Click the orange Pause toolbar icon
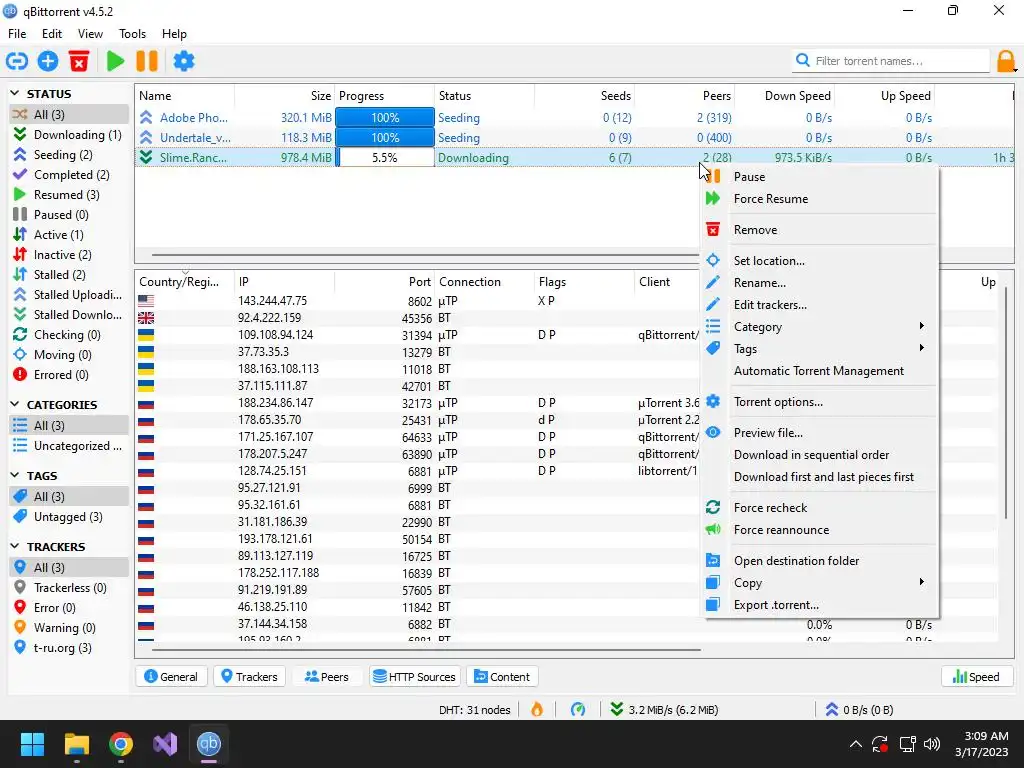Viewport: 1024px width, 768px height. [147, 61]
